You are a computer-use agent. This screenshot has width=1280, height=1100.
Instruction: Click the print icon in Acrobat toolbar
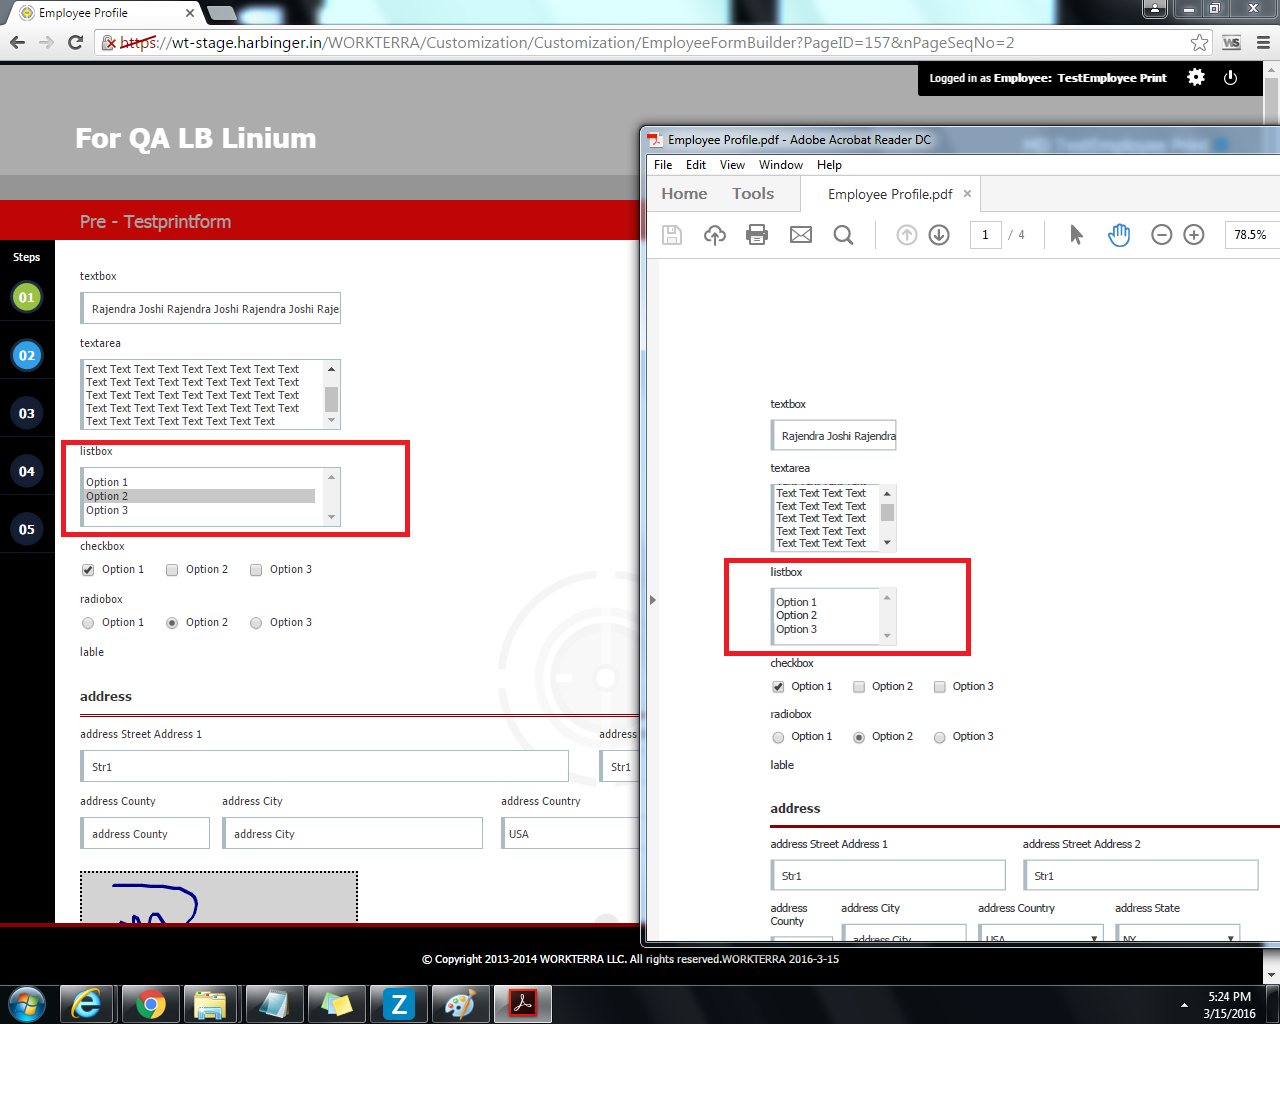(757, 235)
